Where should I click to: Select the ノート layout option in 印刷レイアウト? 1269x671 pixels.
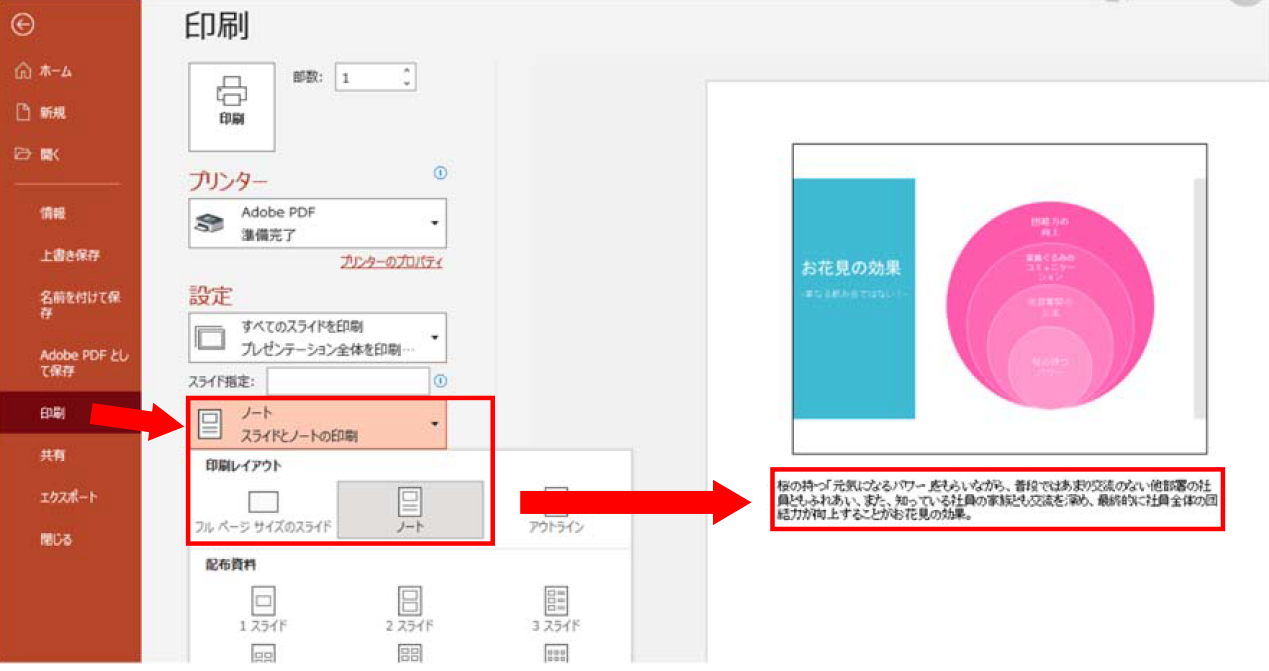coord(410,510)
